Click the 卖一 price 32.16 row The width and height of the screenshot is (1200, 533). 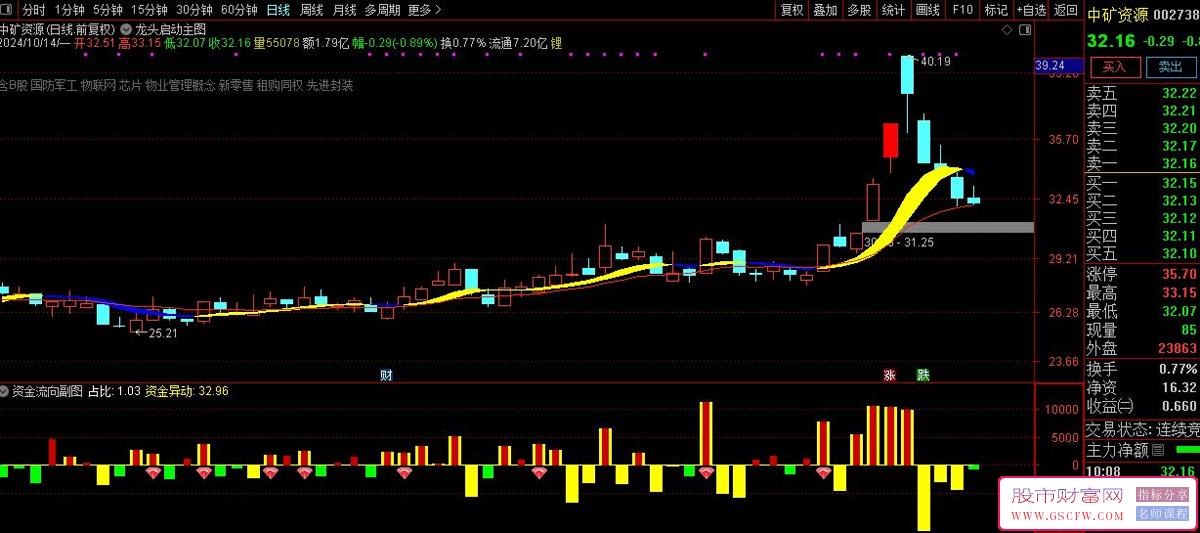click(x=1142, y=163)
